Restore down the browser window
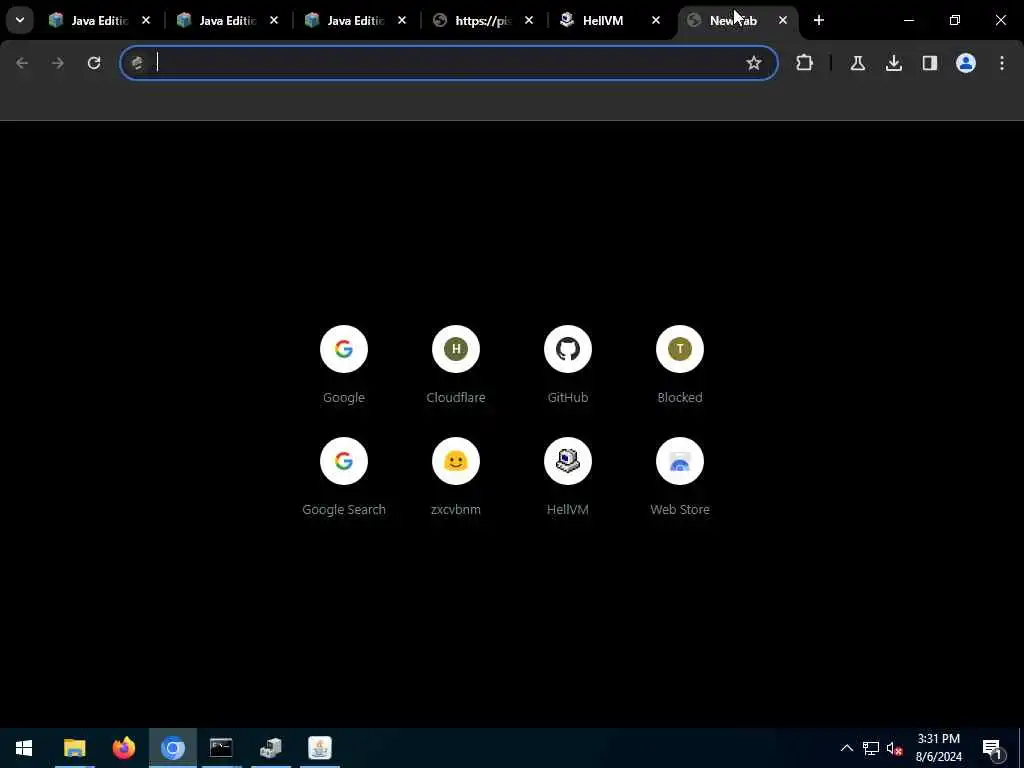 [955, 20]
